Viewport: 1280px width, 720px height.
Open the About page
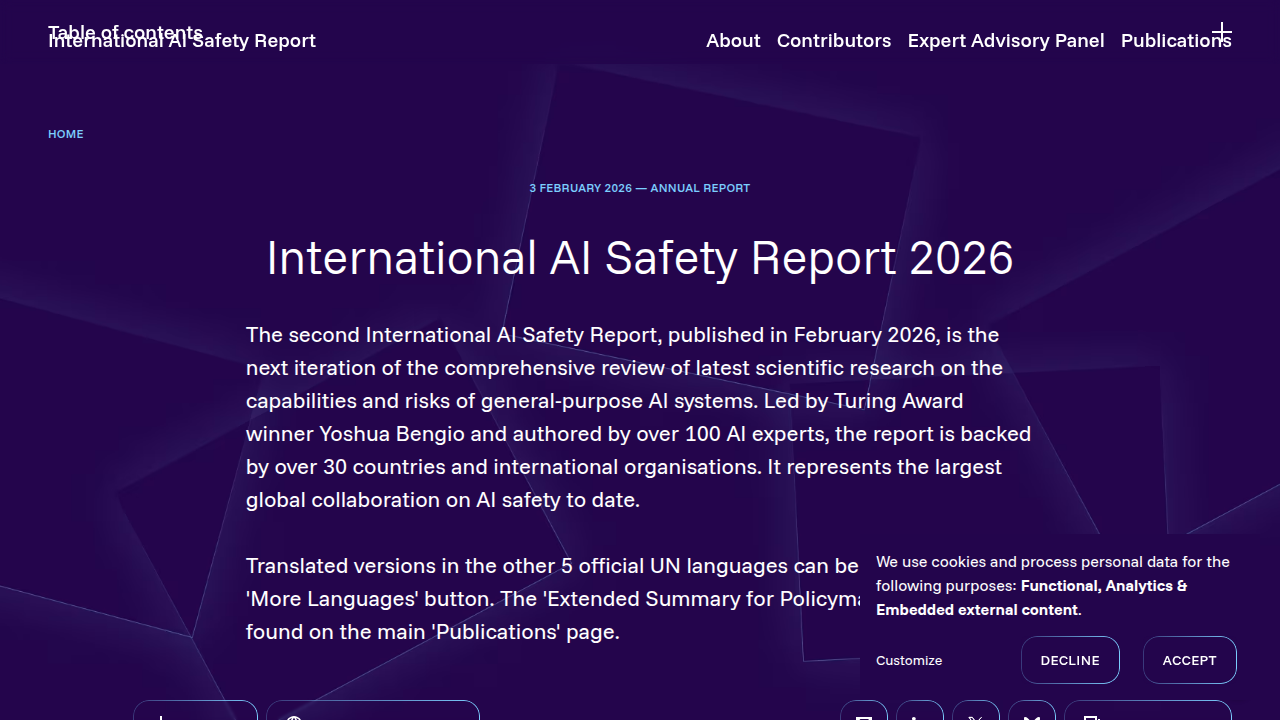733,41
